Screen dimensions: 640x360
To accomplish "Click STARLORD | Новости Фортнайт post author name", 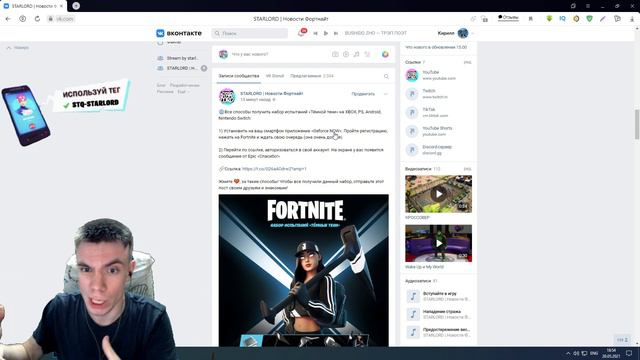I will tap(272, 93).
